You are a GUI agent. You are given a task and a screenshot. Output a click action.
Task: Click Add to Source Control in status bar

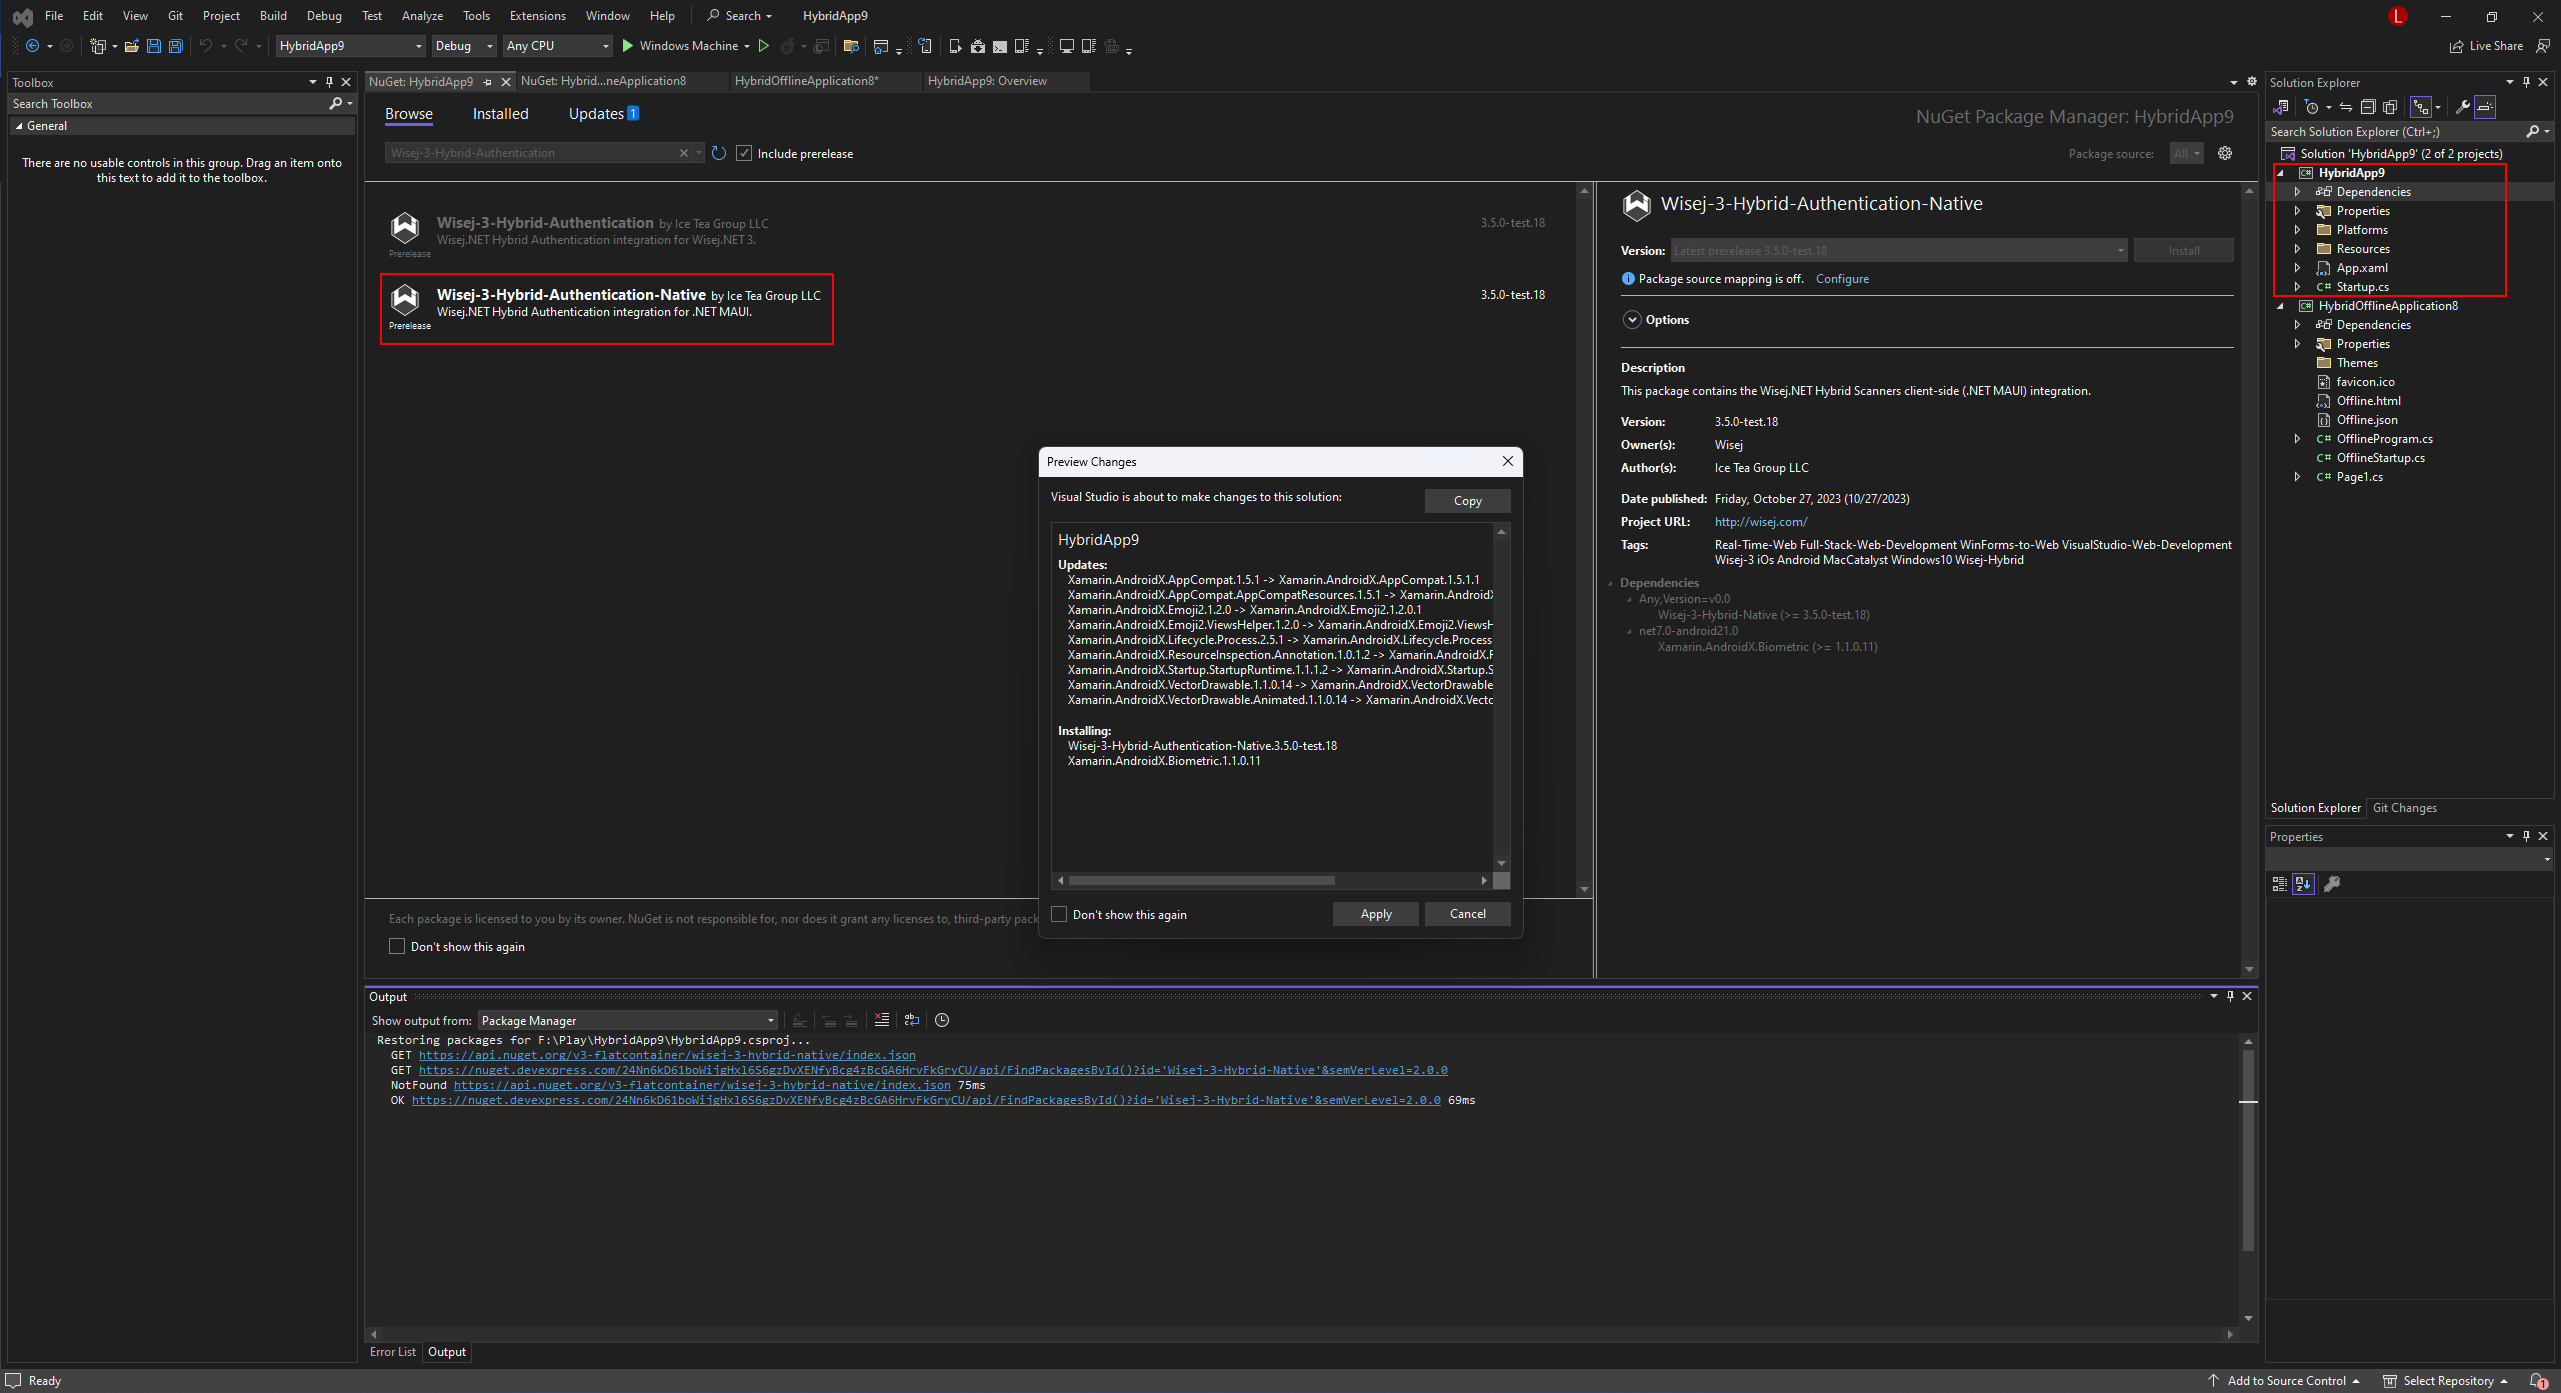pyautogui.click(x=2284, y=1381)
